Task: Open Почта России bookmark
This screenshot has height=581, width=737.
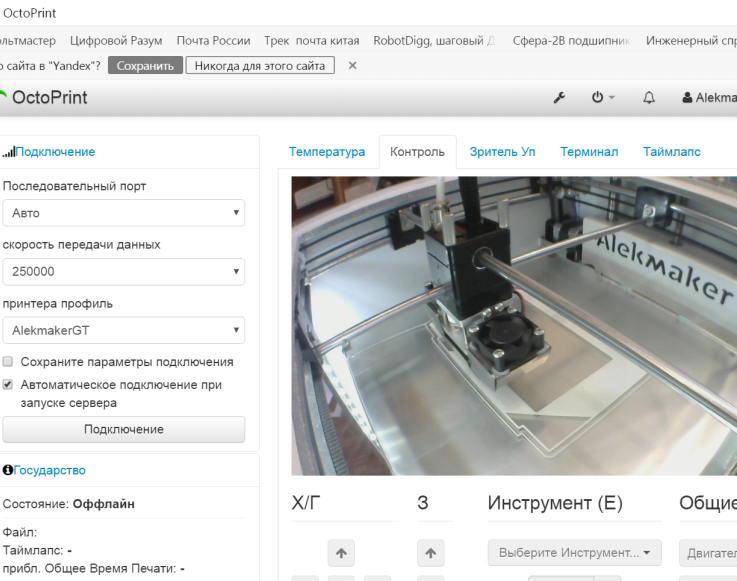Action: click(213, 41)
